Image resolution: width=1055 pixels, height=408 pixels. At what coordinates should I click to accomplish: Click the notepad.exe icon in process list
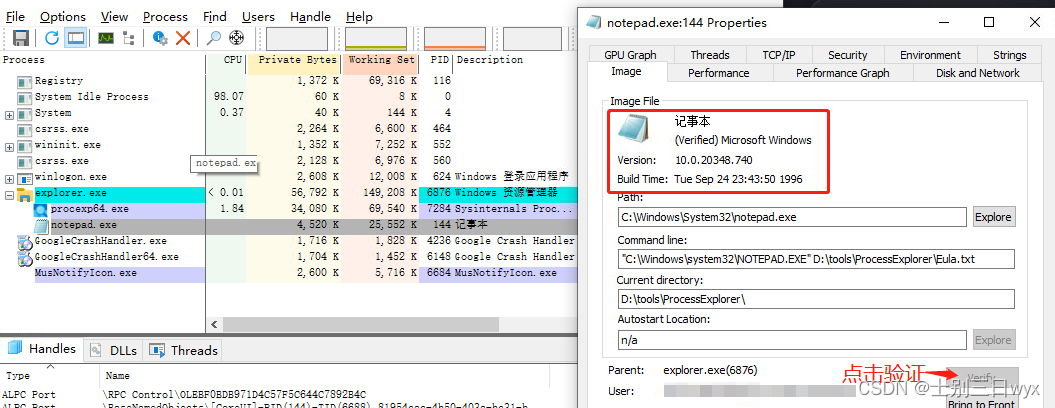[x=42, y=226]
